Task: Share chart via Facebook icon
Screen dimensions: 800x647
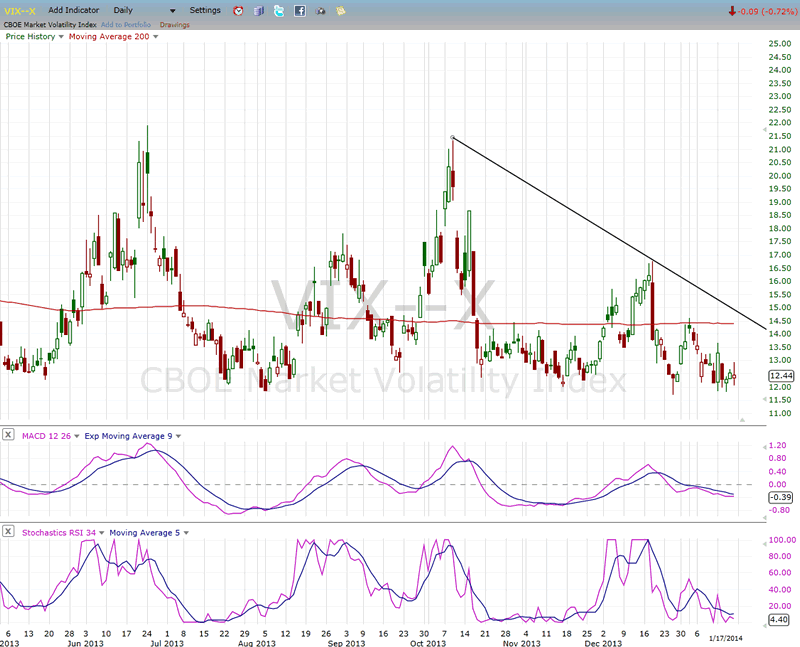Action: point(298,10)
